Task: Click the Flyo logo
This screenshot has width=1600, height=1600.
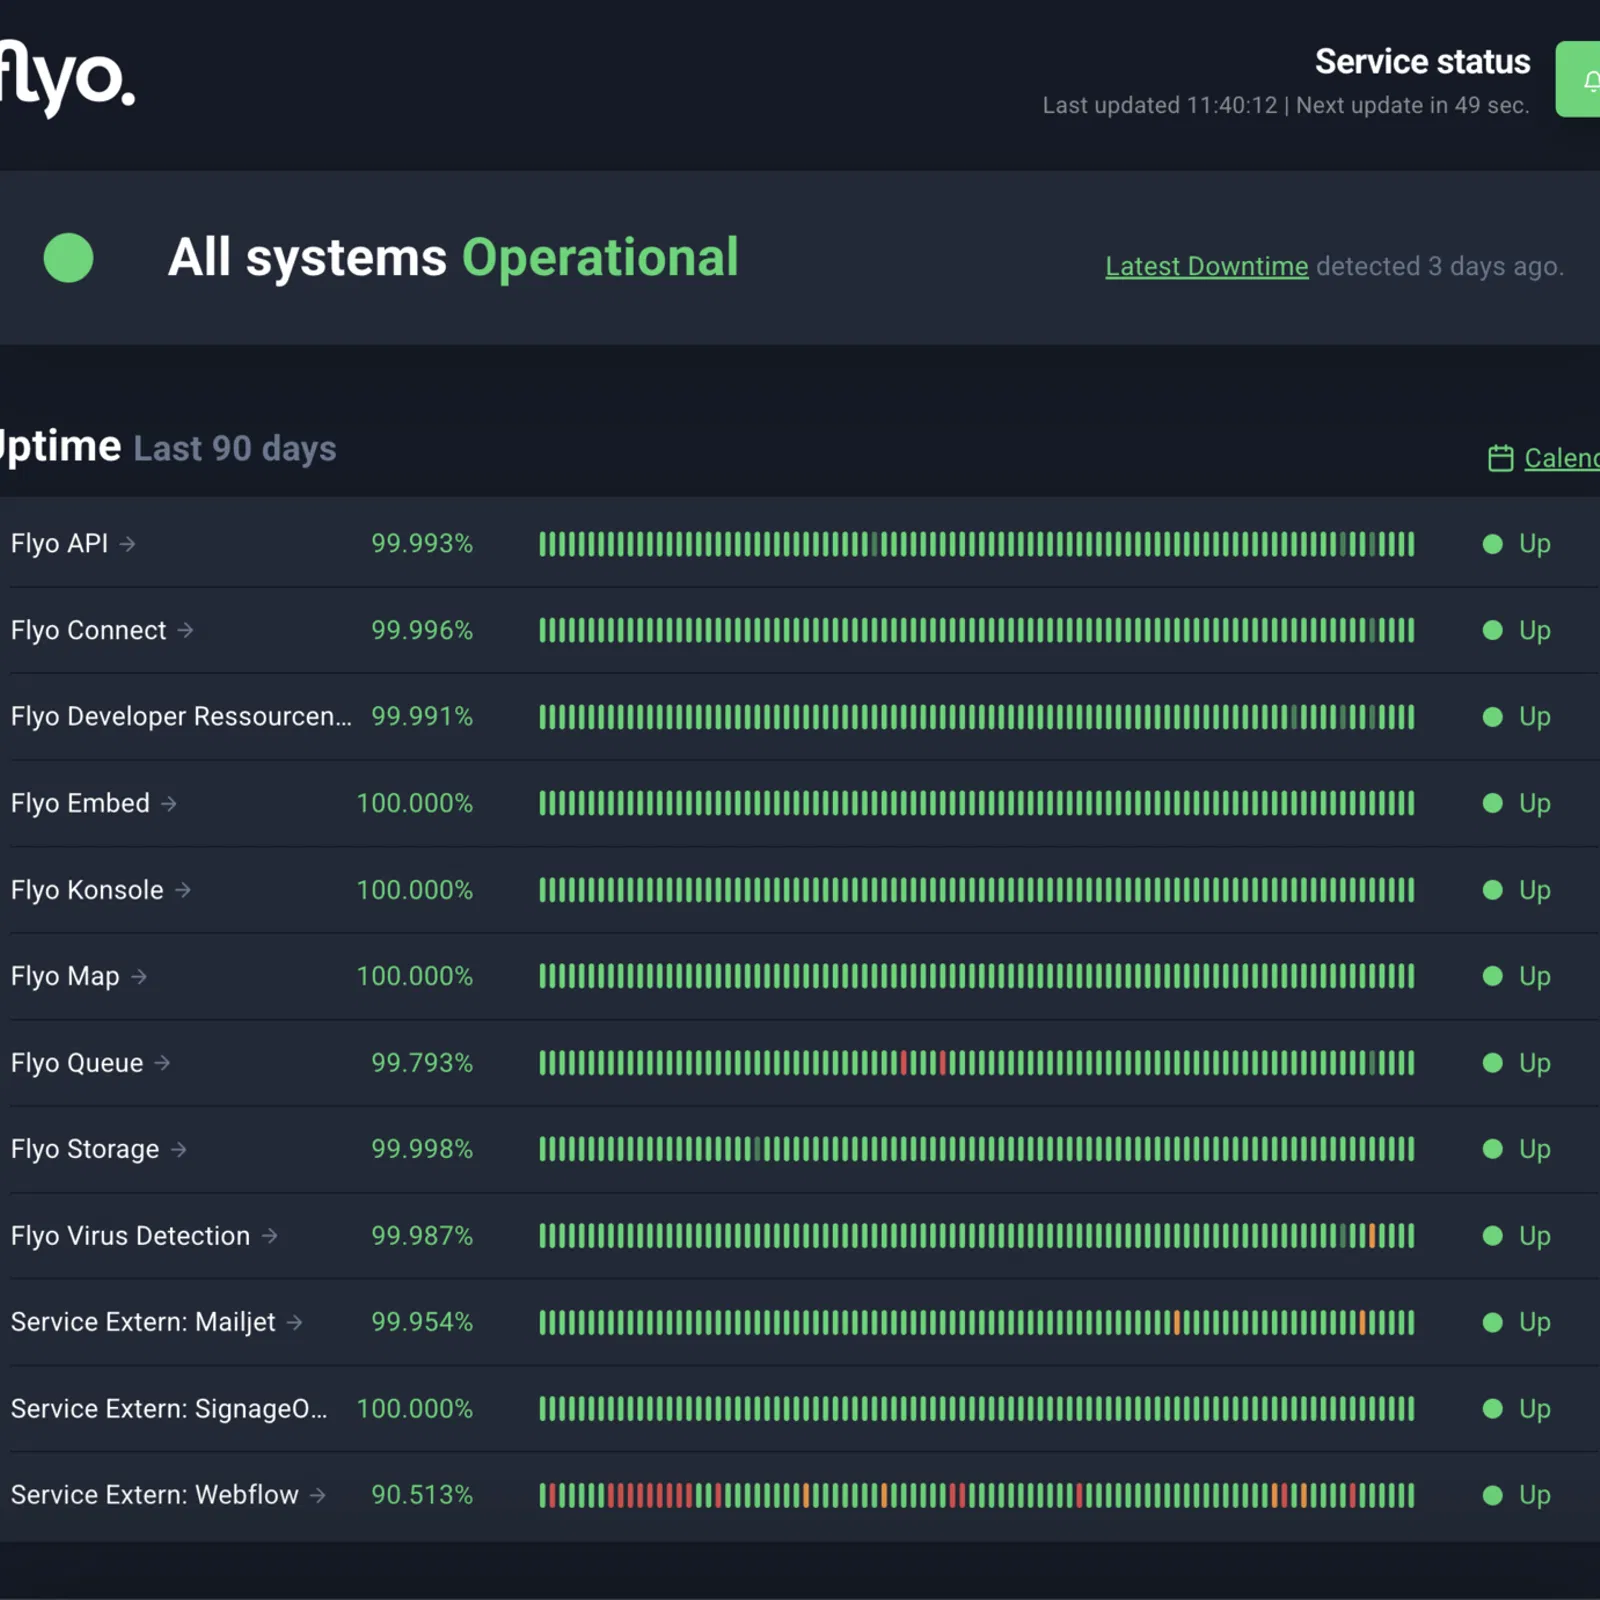Action: tap(66, 78)
